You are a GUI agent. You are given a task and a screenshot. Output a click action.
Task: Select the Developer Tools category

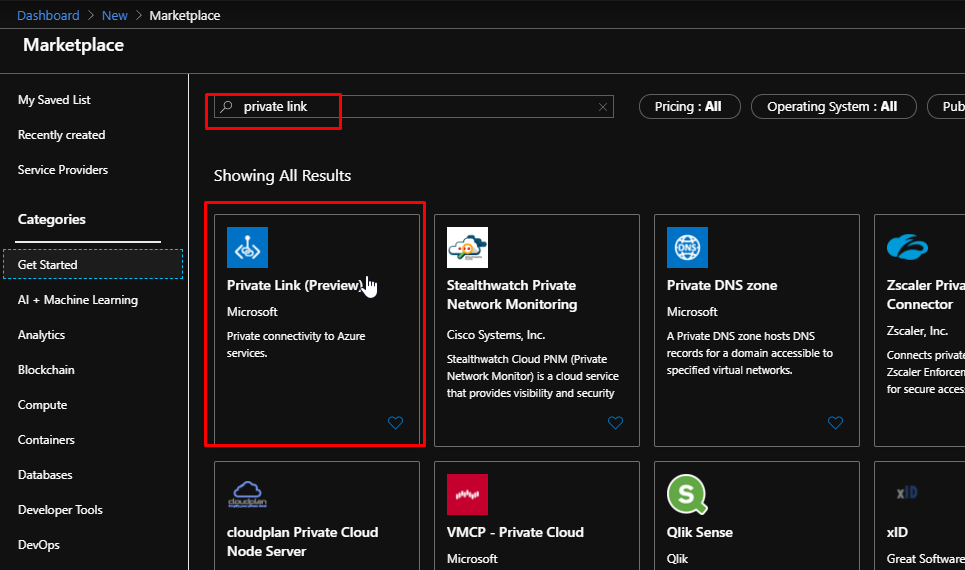pos(60,510)
